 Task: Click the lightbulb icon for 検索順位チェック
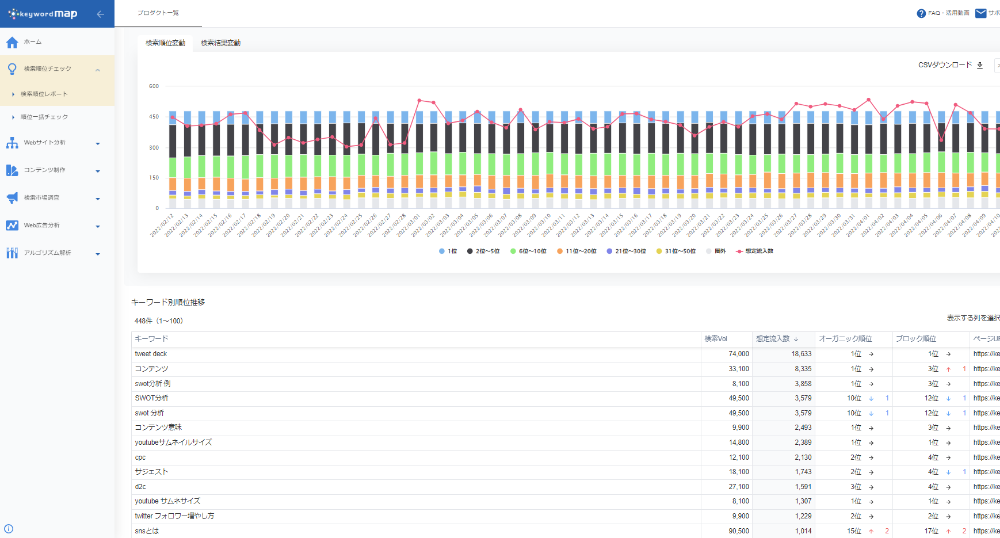[x=12, y=70]
